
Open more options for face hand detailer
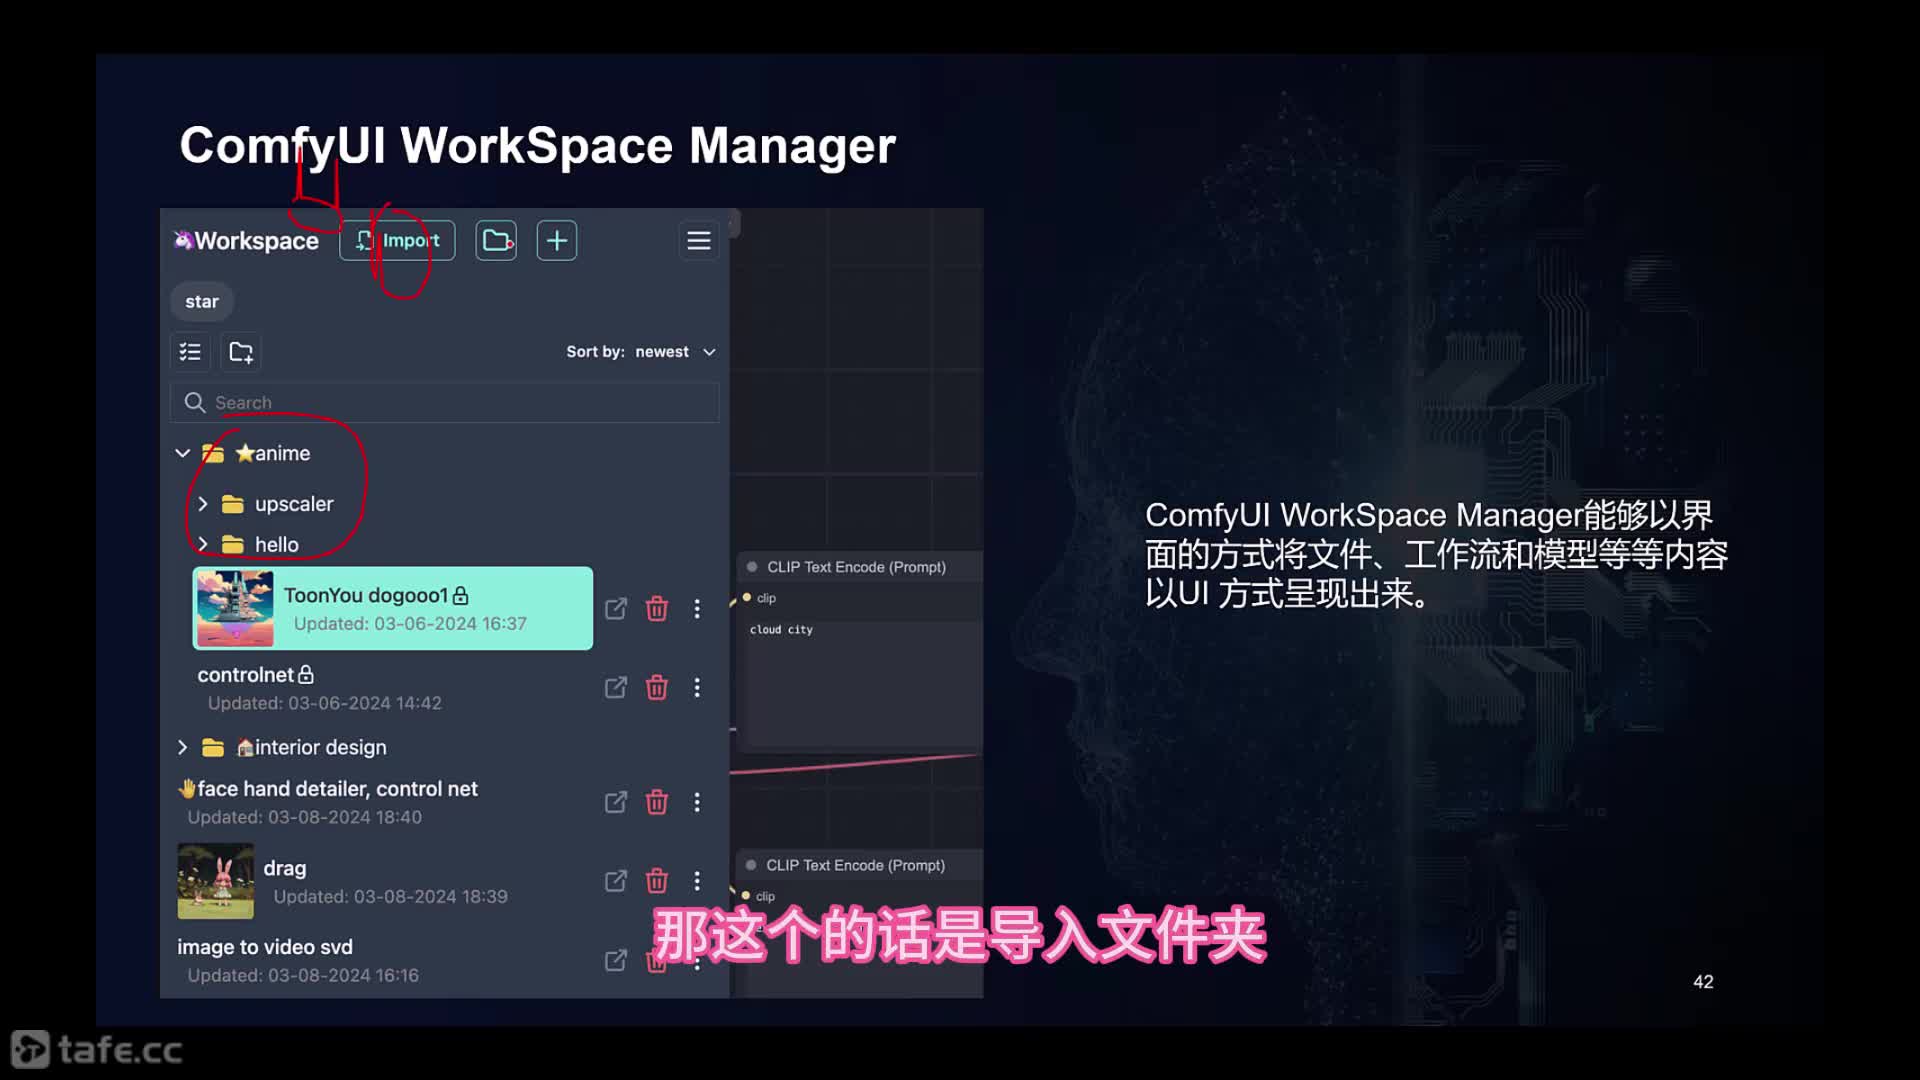click(x=697, y=802)
